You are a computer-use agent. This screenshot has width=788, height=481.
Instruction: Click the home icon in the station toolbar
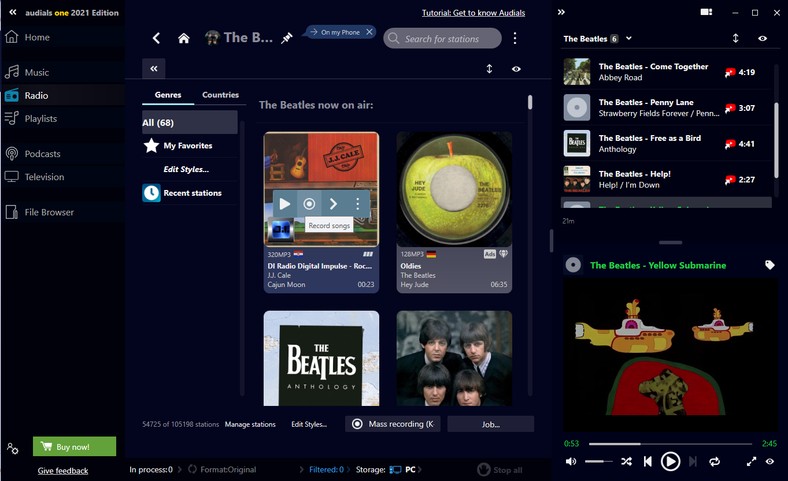184,38
